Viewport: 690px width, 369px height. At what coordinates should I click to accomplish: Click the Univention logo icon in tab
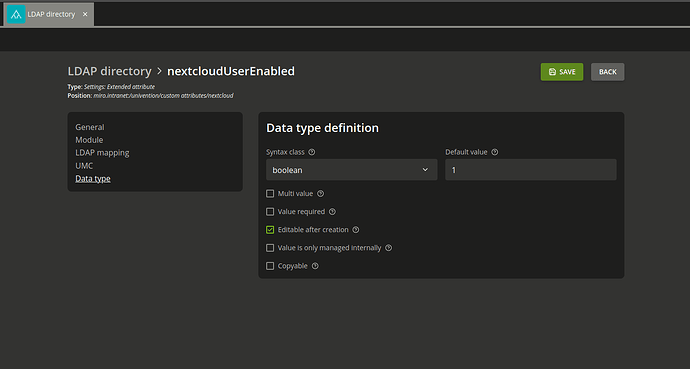(x=16, y=15)
